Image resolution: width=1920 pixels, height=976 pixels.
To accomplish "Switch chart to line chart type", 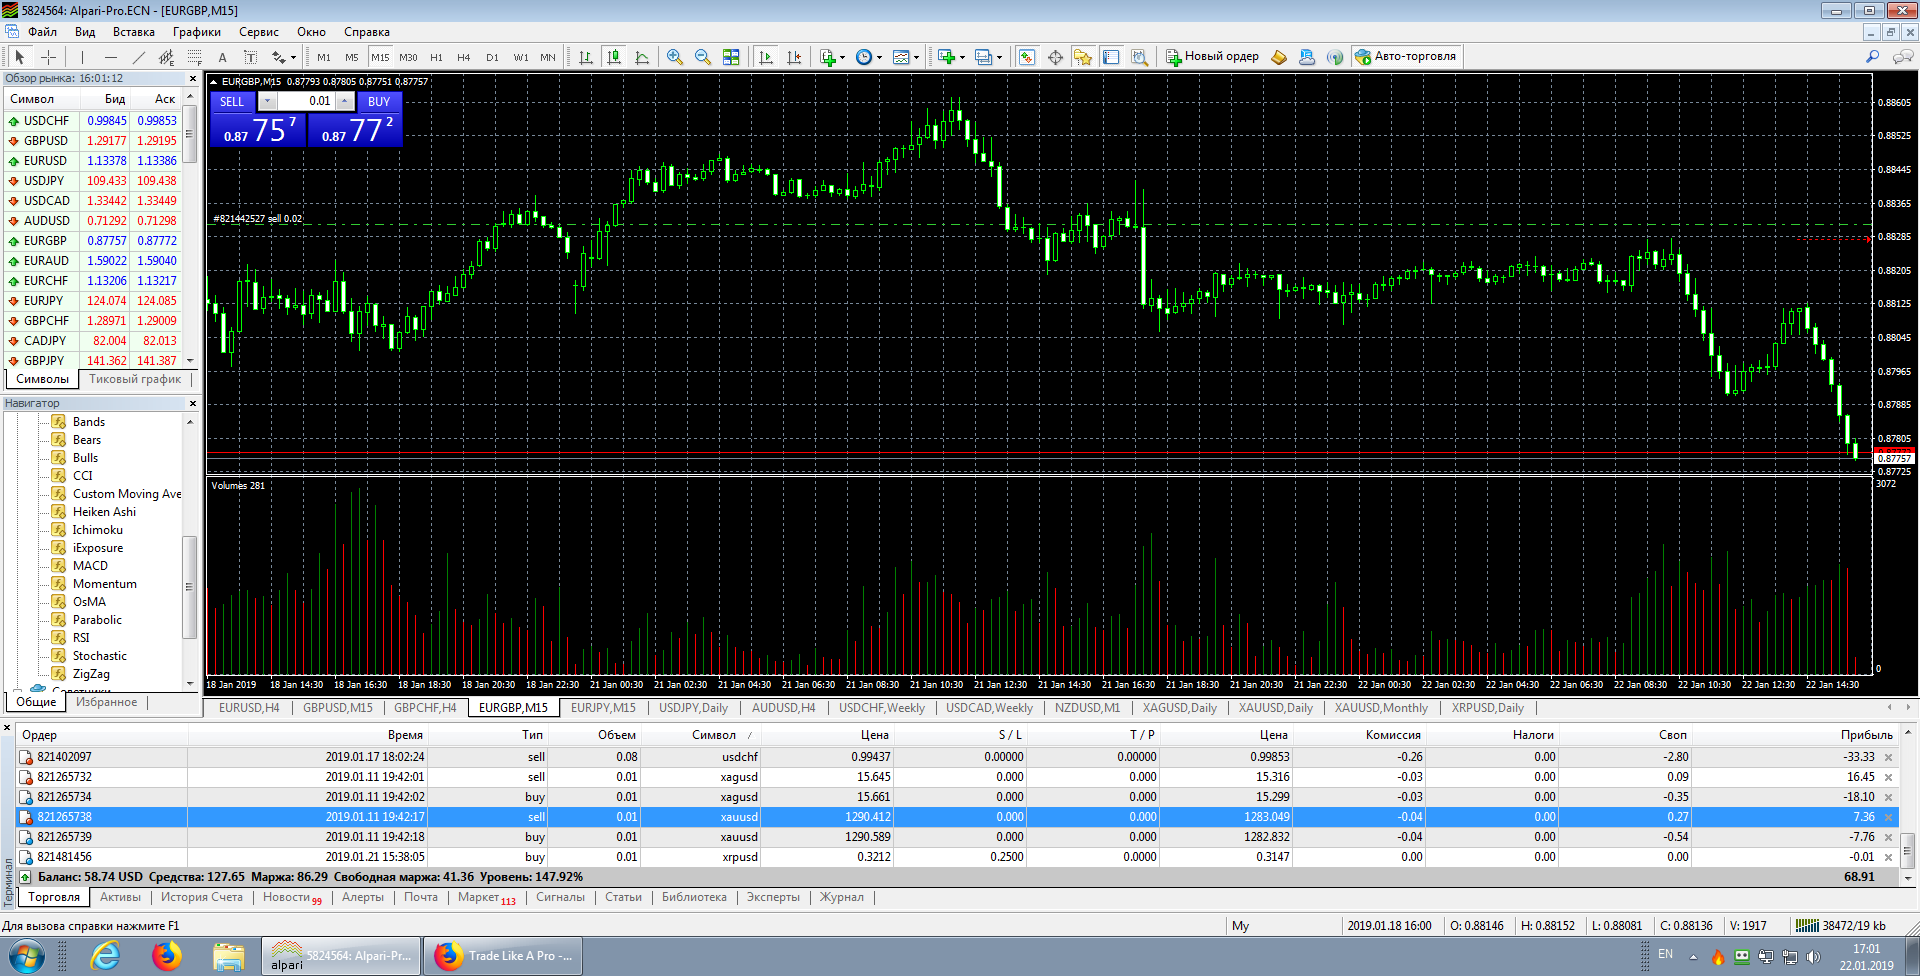I will point(642,57).
